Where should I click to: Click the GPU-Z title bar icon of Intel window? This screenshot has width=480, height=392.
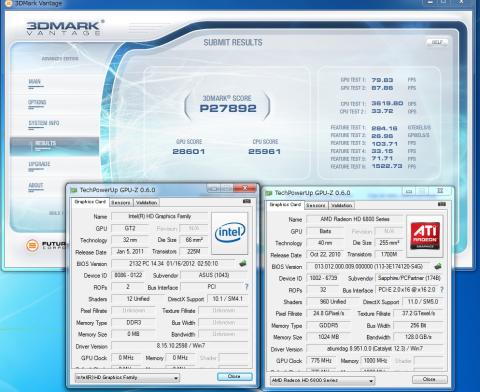tap(73, 190)
